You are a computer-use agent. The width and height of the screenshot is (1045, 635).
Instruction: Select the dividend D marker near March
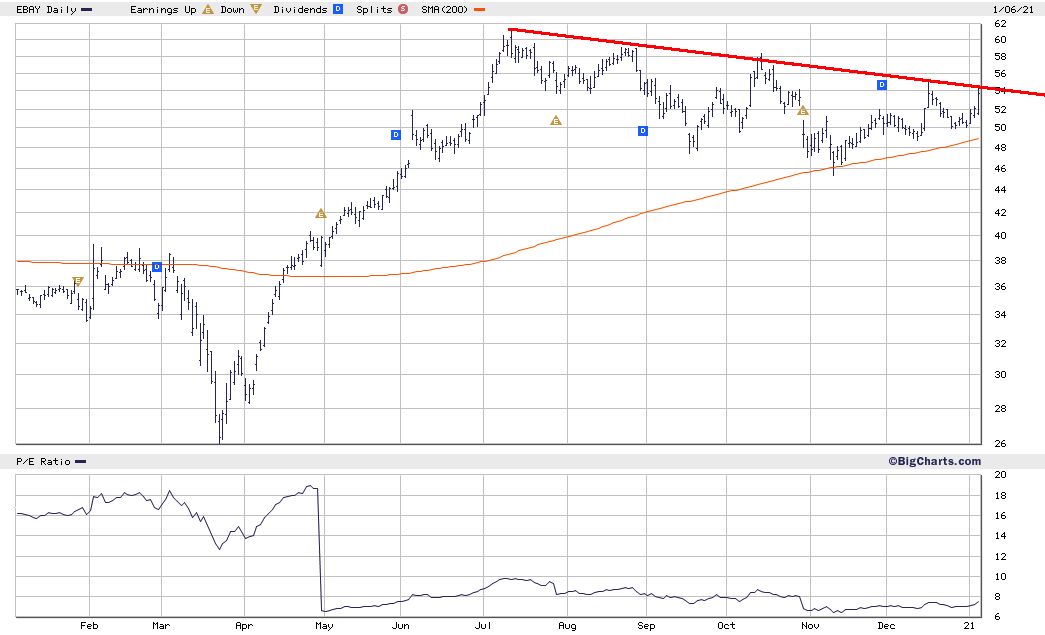[x=157, y=267]
